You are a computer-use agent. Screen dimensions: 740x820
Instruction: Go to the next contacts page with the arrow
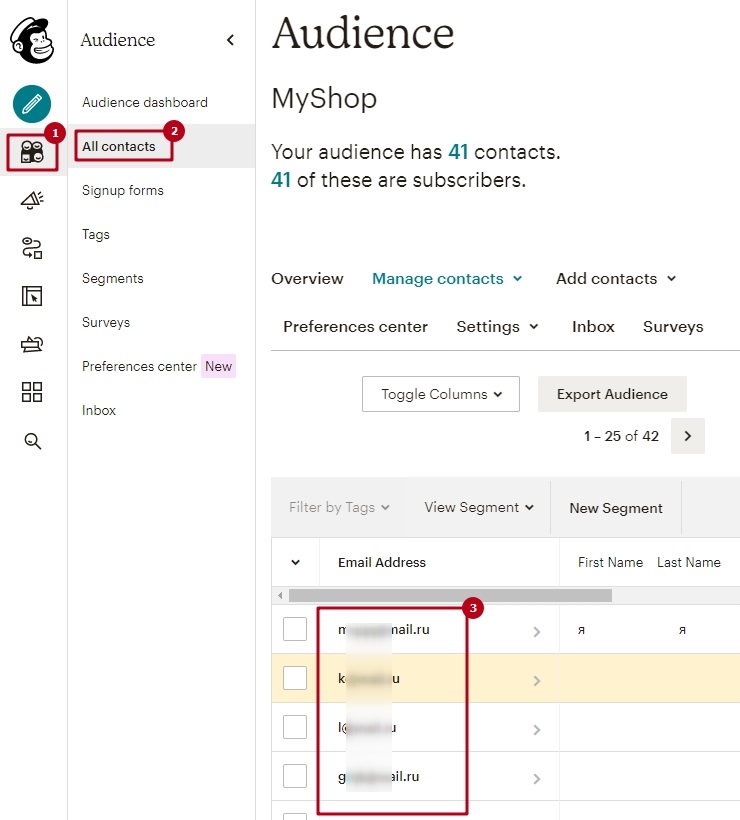tap(687, 436)
